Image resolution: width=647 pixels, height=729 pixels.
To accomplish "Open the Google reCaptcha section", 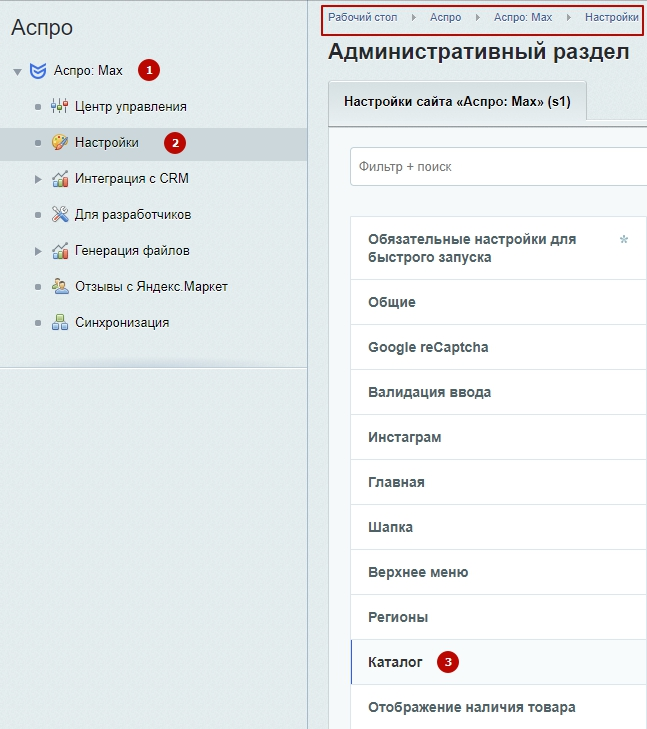I will (x=499, y=347).
